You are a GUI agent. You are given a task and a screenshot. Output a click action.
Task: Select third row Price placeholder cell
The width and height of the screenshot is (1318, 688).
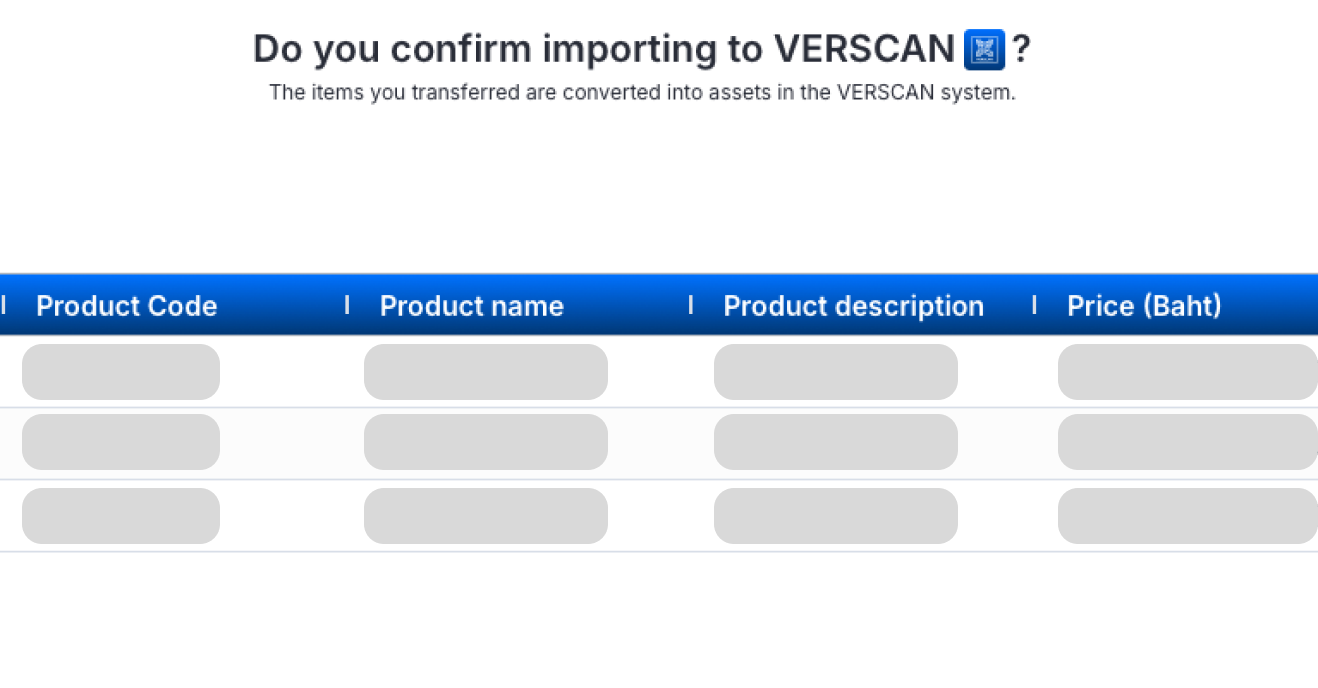(x=1187, y=516)
